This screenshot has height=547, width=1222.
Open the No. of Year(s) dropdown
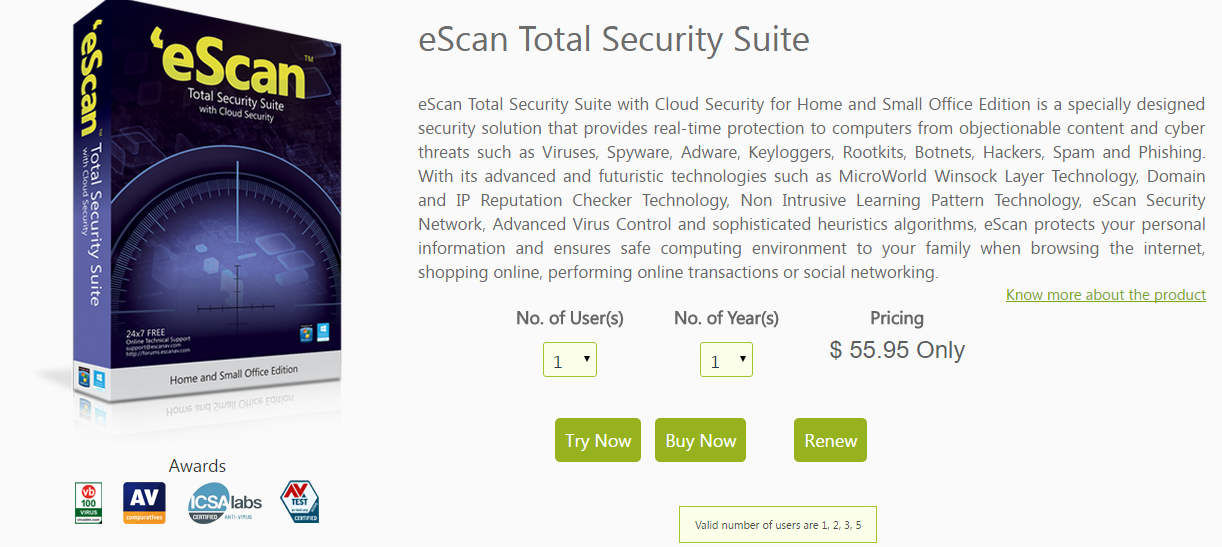point(726,360)
